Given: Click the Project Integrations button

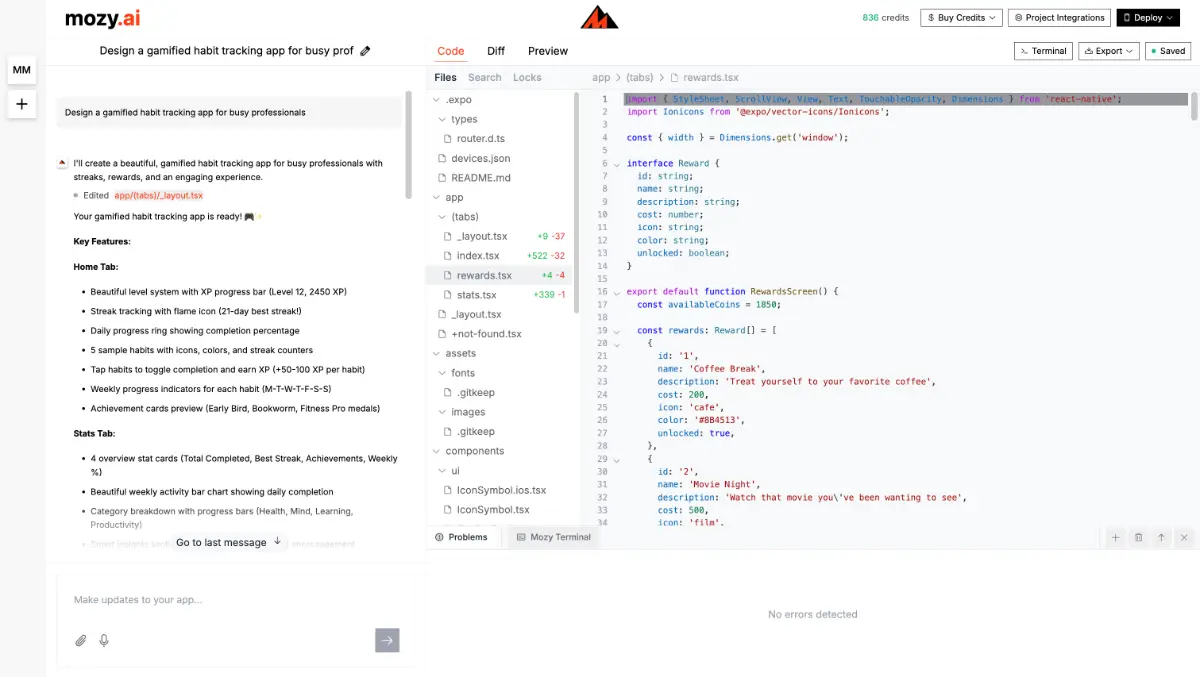Looking at the screenshot, I should 1059,18.
